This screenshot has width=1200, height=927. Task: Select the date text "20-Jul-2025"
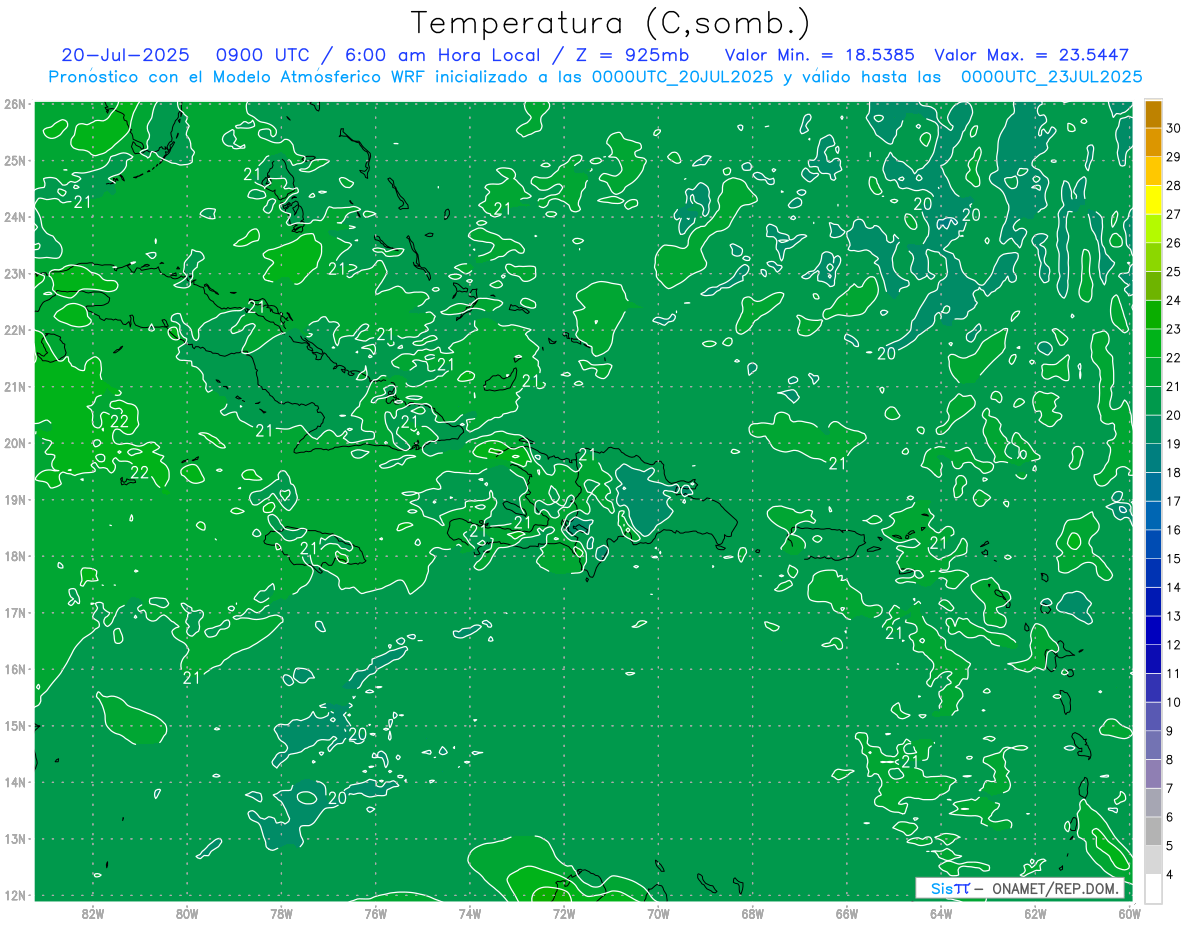(x=125, y=55)
